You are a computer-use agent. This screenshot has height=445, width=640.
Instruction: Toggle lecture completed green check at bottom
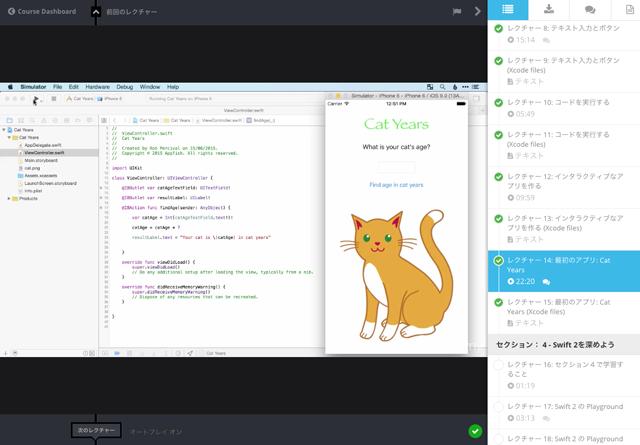point(475,431)
